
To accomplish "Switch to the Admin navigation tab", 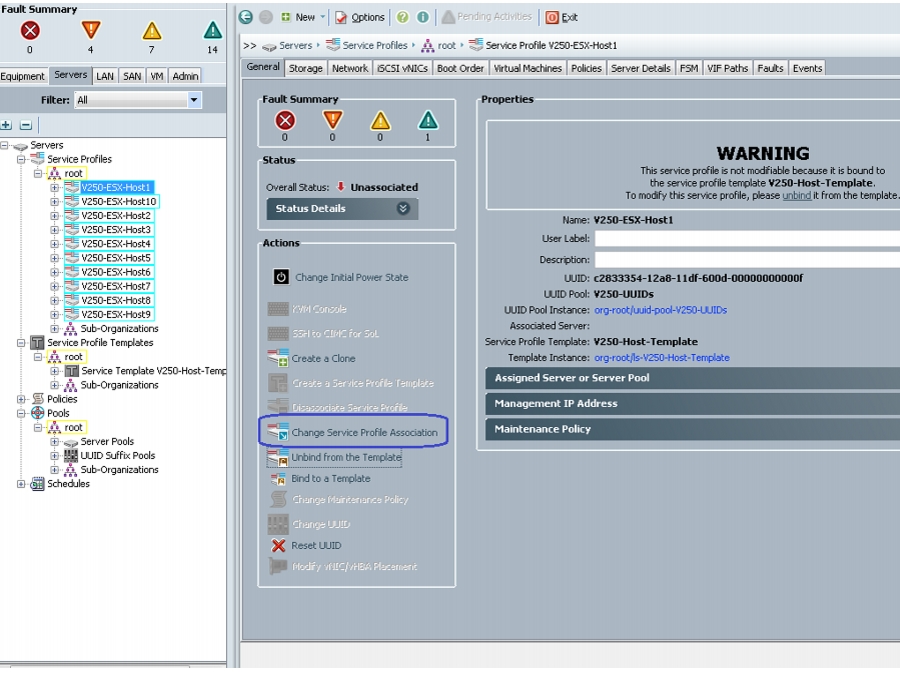I will pyautogui.click(x=185, y=76).
